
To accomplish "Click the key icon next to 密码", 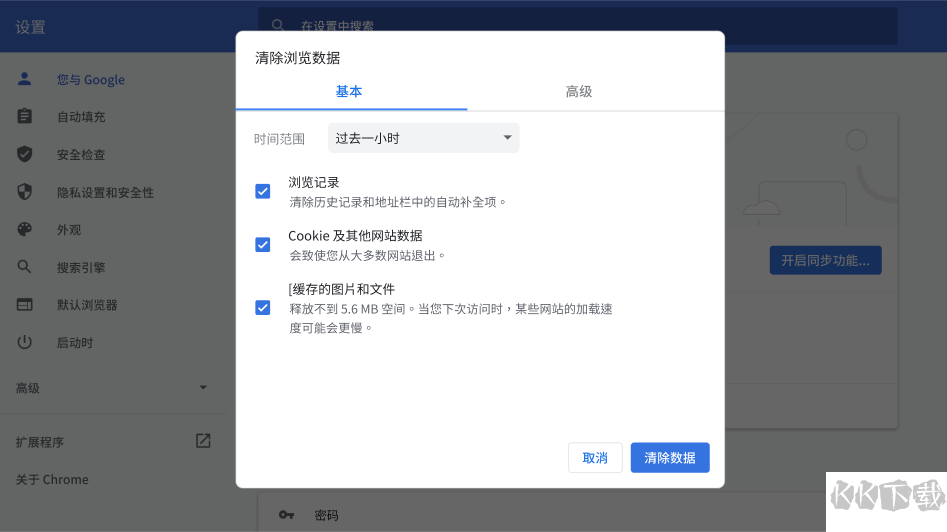I will pos(286,515).
